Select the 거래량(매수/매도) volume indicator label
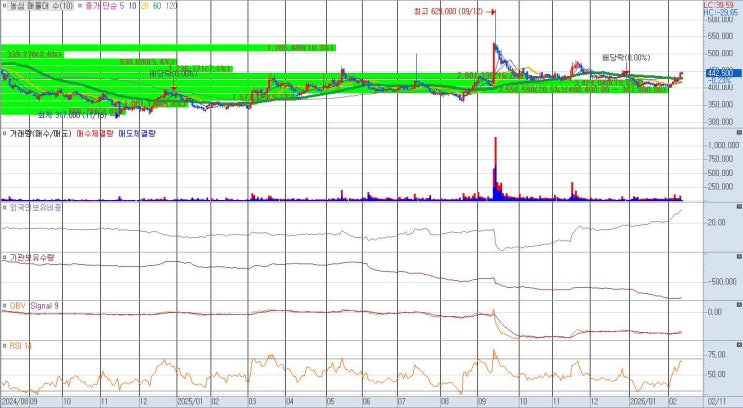Viewport: 743px width, 408px height. point(40,134)
